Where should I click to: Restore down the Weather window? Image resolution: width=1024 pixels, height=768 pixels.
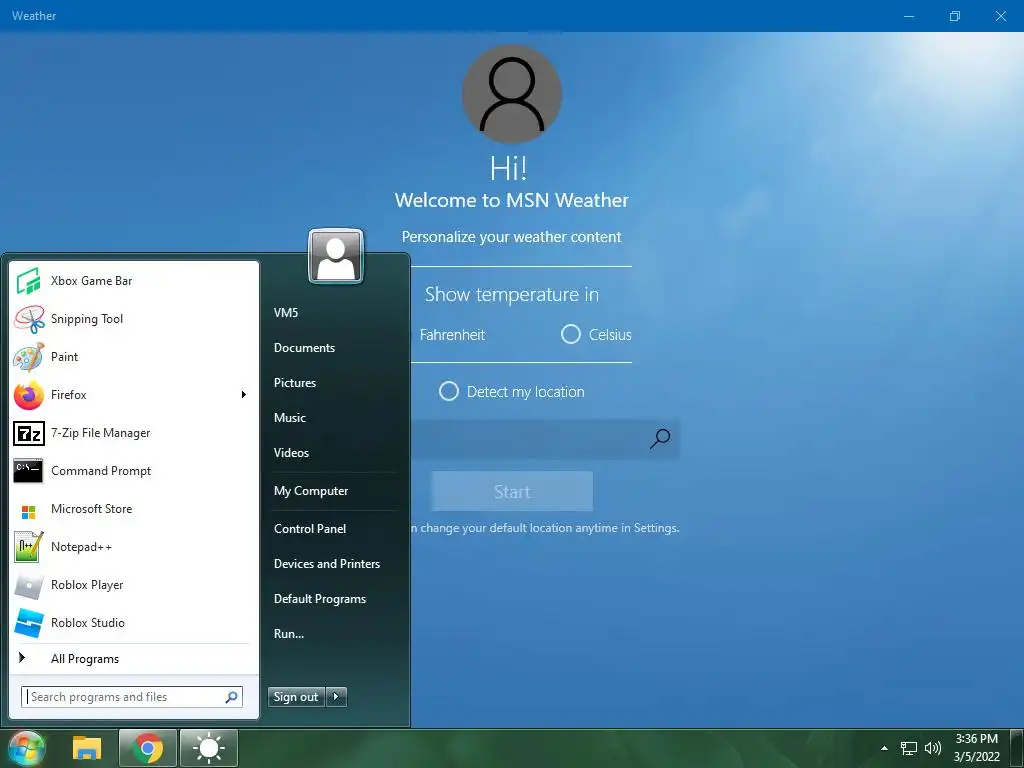click(955, 16)
